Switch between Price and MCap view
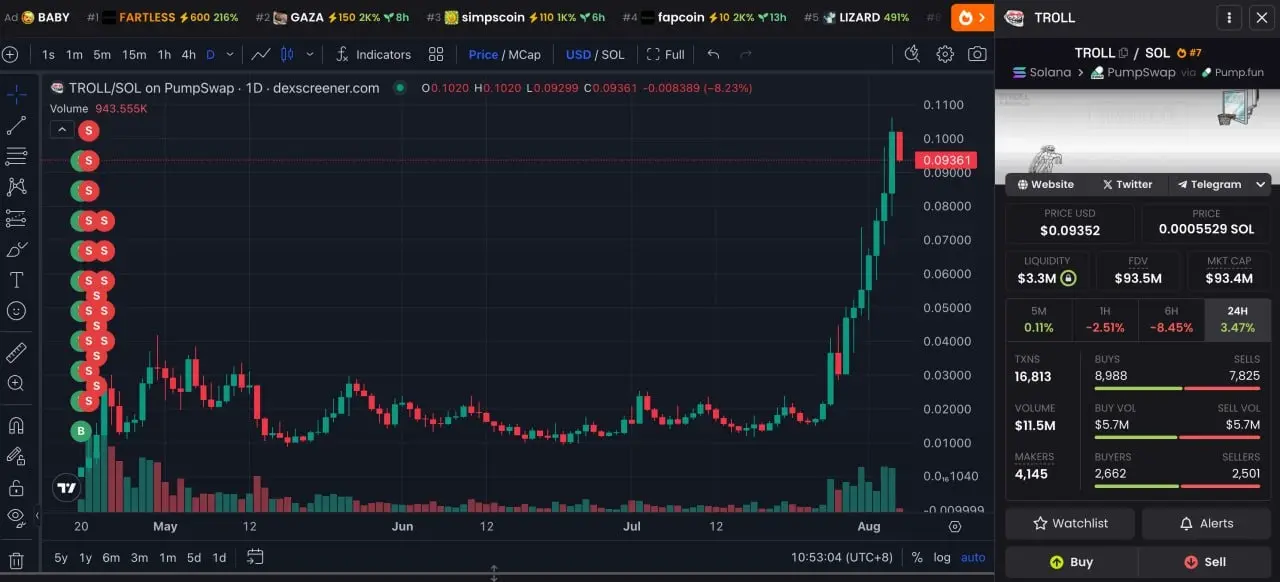 (504, 54)
